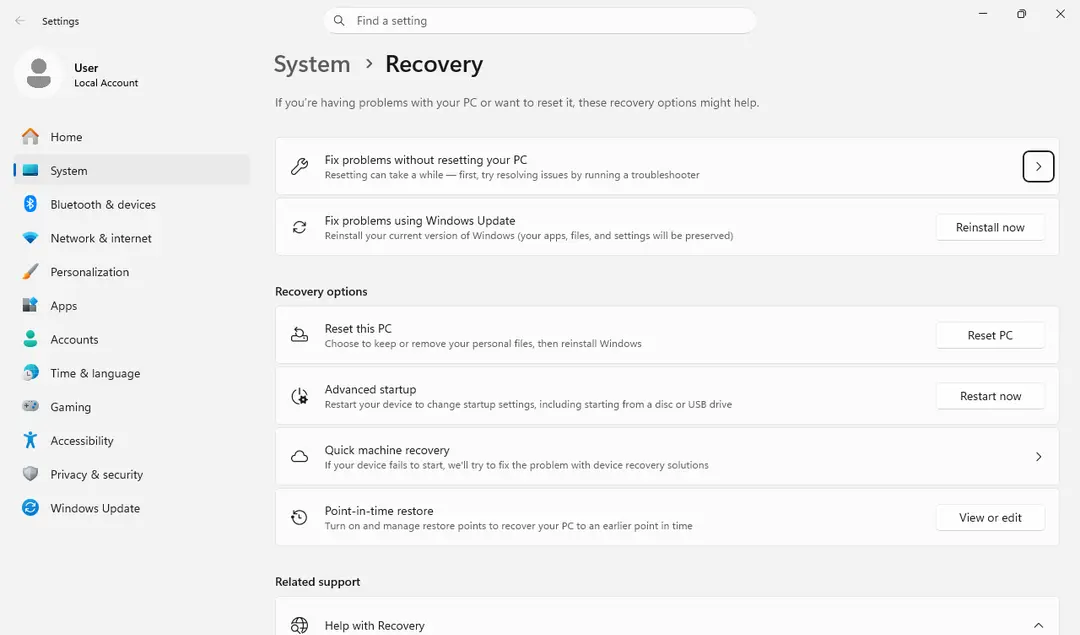Select Personalization in the sidebar

click(x=132, y=271)
